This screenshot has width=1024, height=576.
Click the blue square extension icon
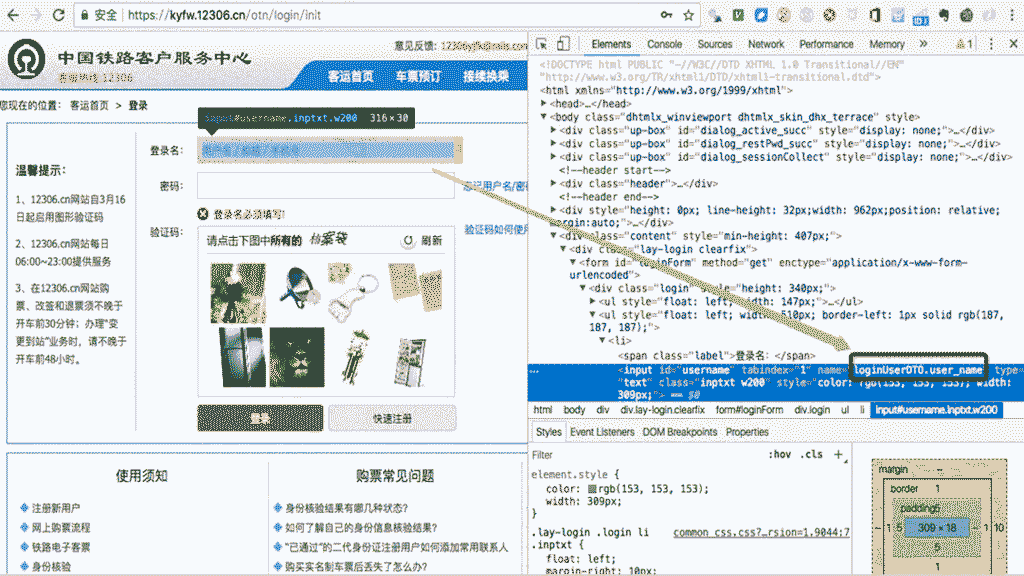tap(761, 15)
